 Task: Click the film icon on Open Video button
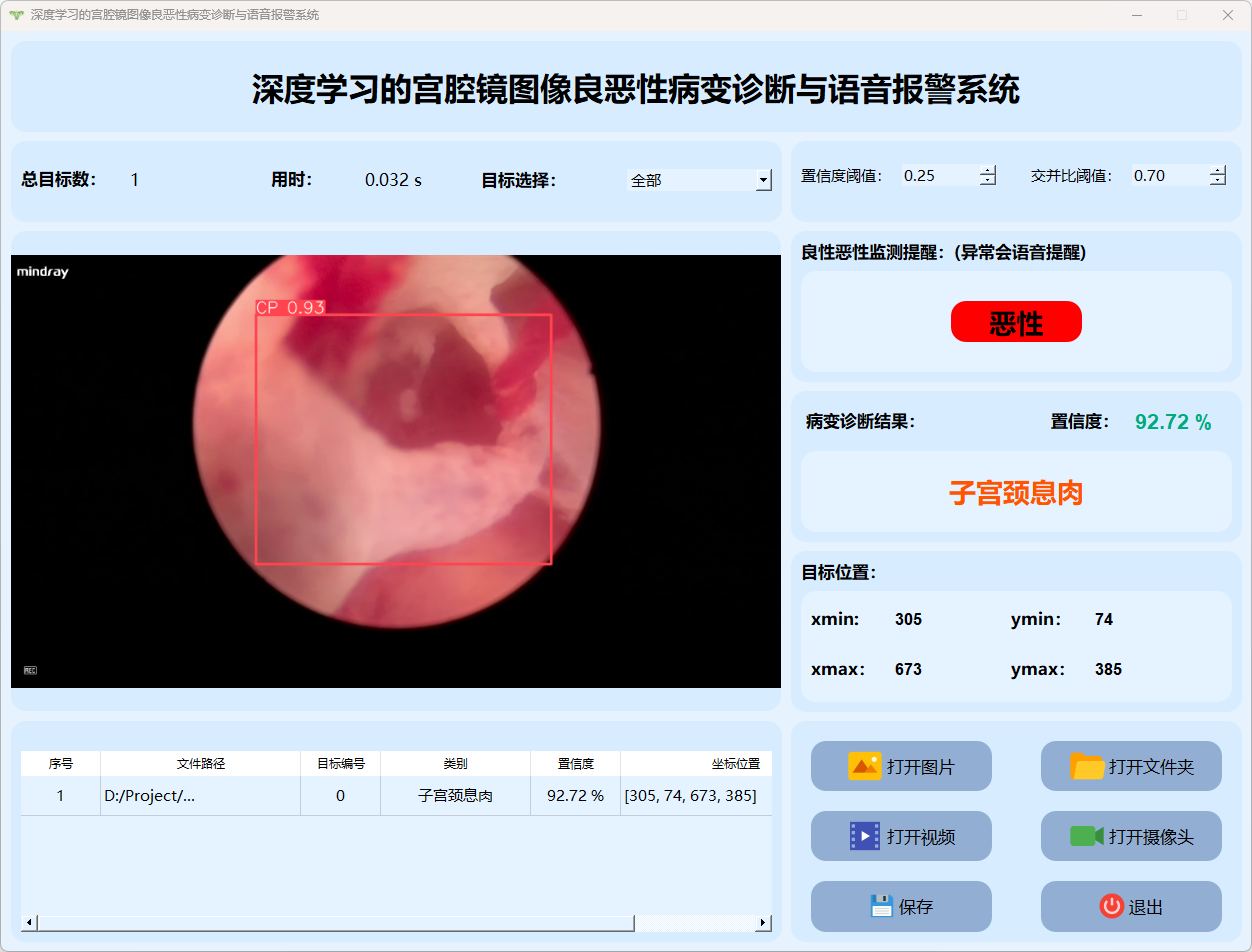coord(864,836)
